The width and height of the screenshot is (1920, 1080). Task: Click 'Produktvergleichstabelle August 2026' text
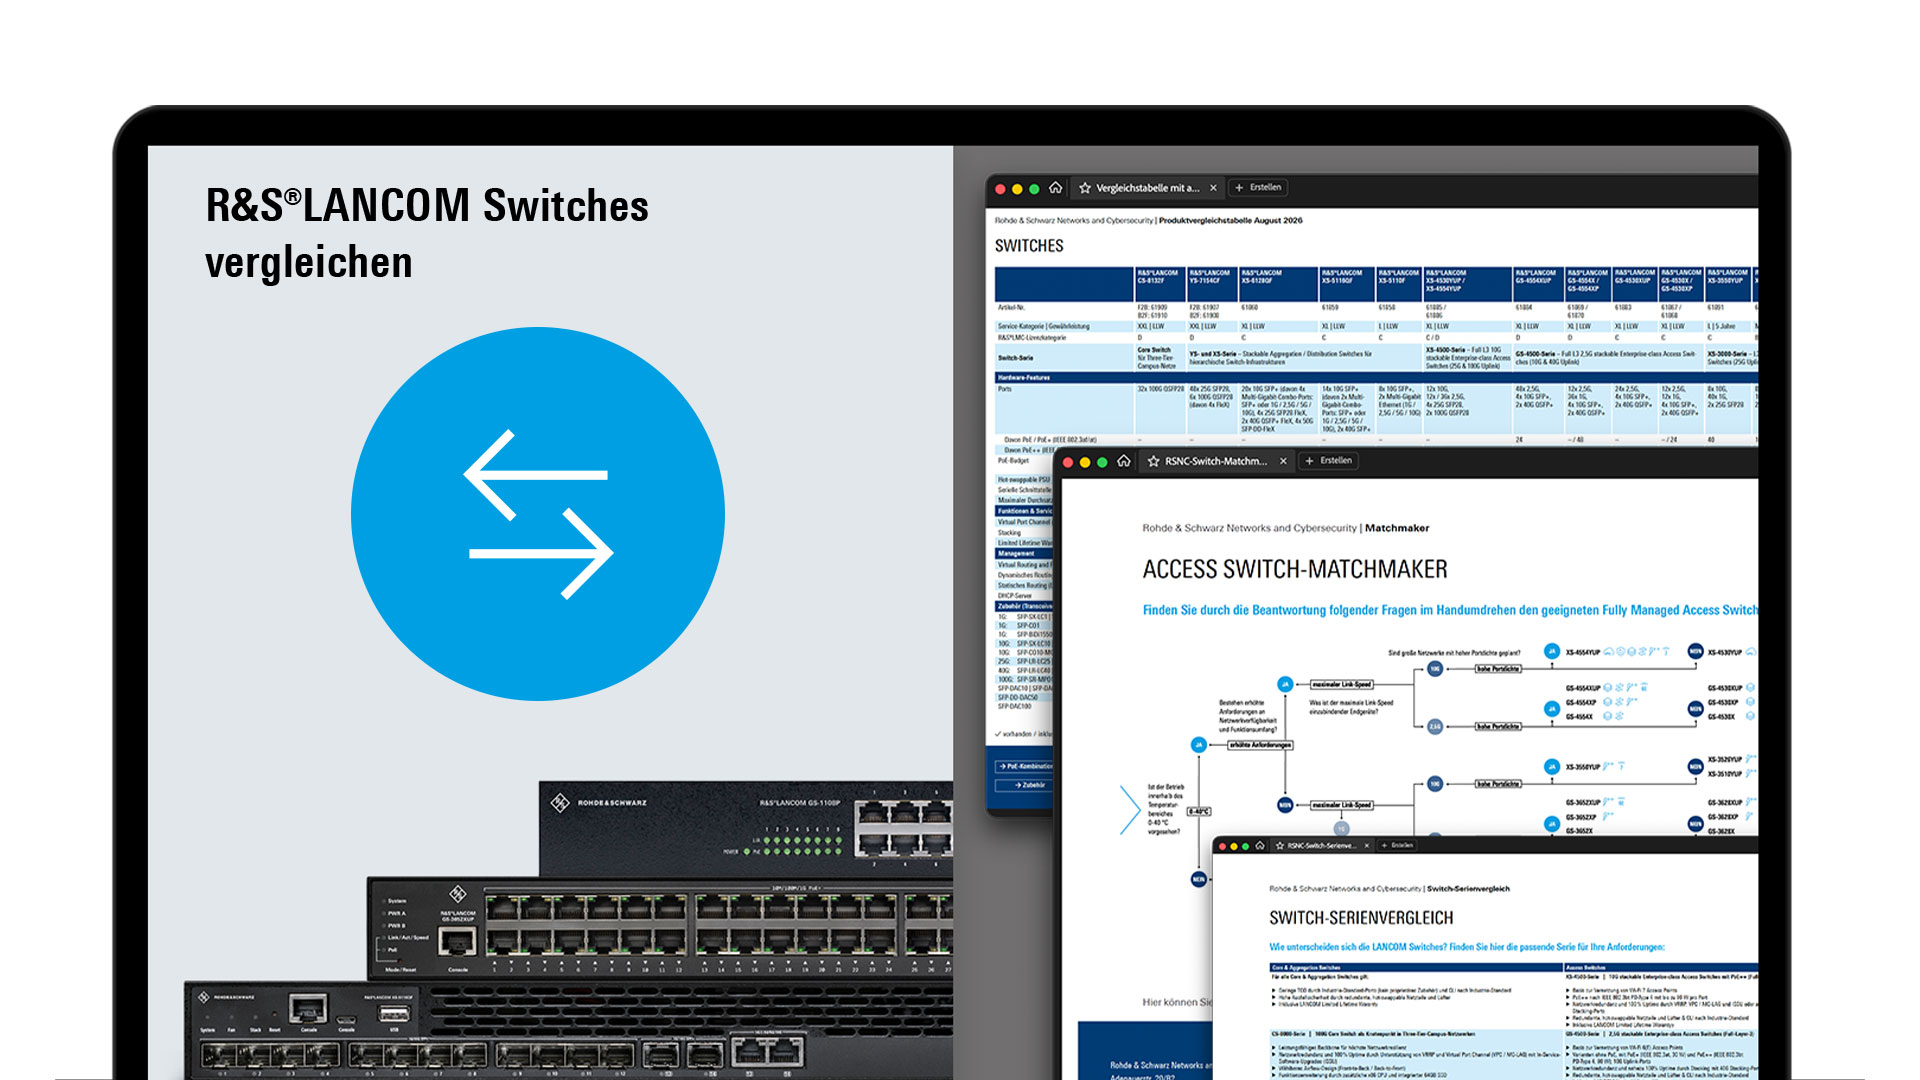tap(1231, 221)
